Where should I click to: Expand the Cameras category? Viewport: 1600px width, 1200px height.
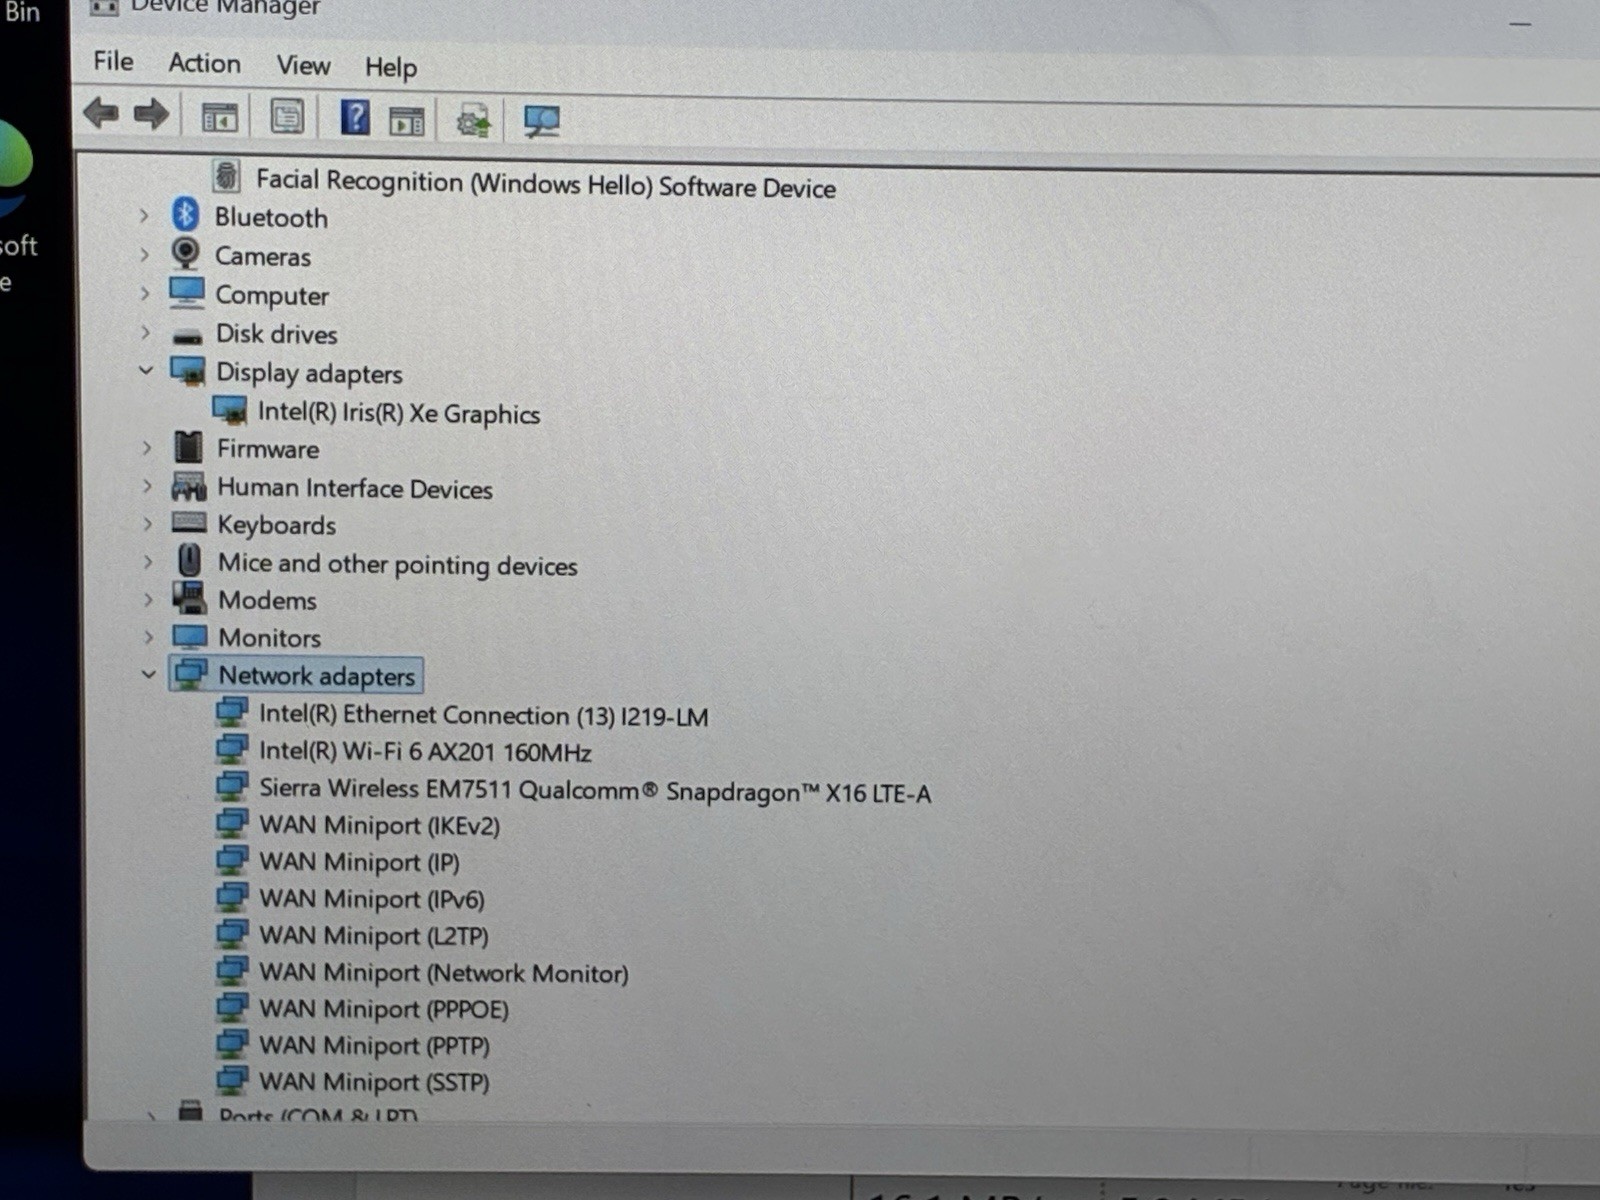[144, 254]
